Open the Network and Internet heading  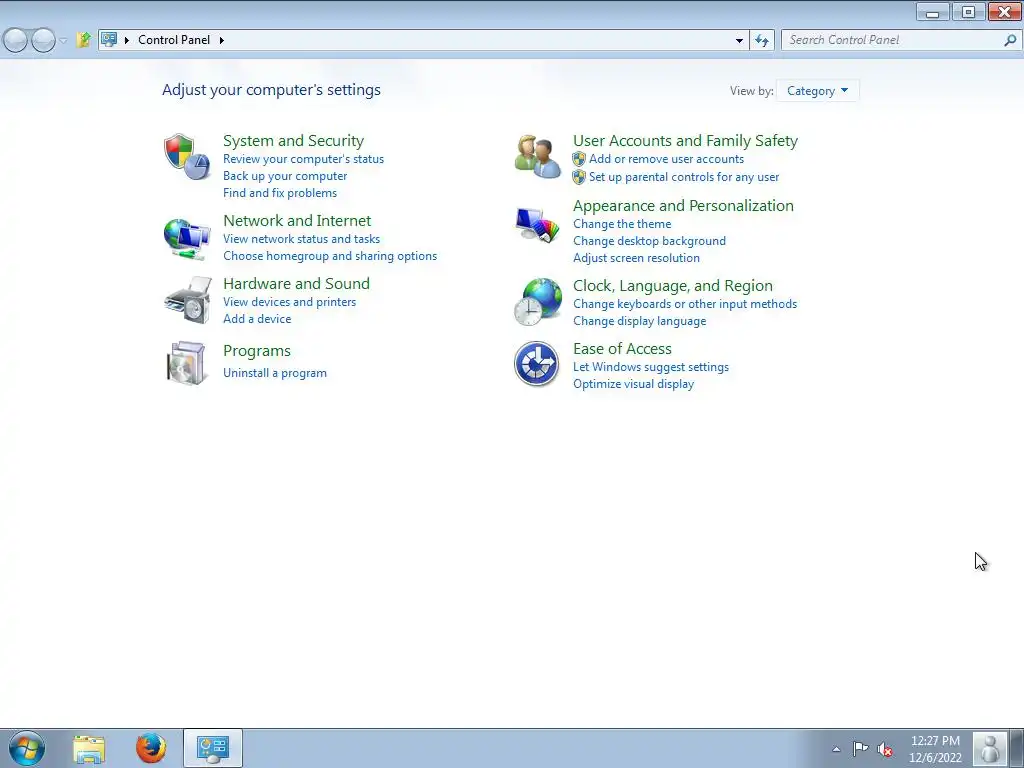[296, 221]
